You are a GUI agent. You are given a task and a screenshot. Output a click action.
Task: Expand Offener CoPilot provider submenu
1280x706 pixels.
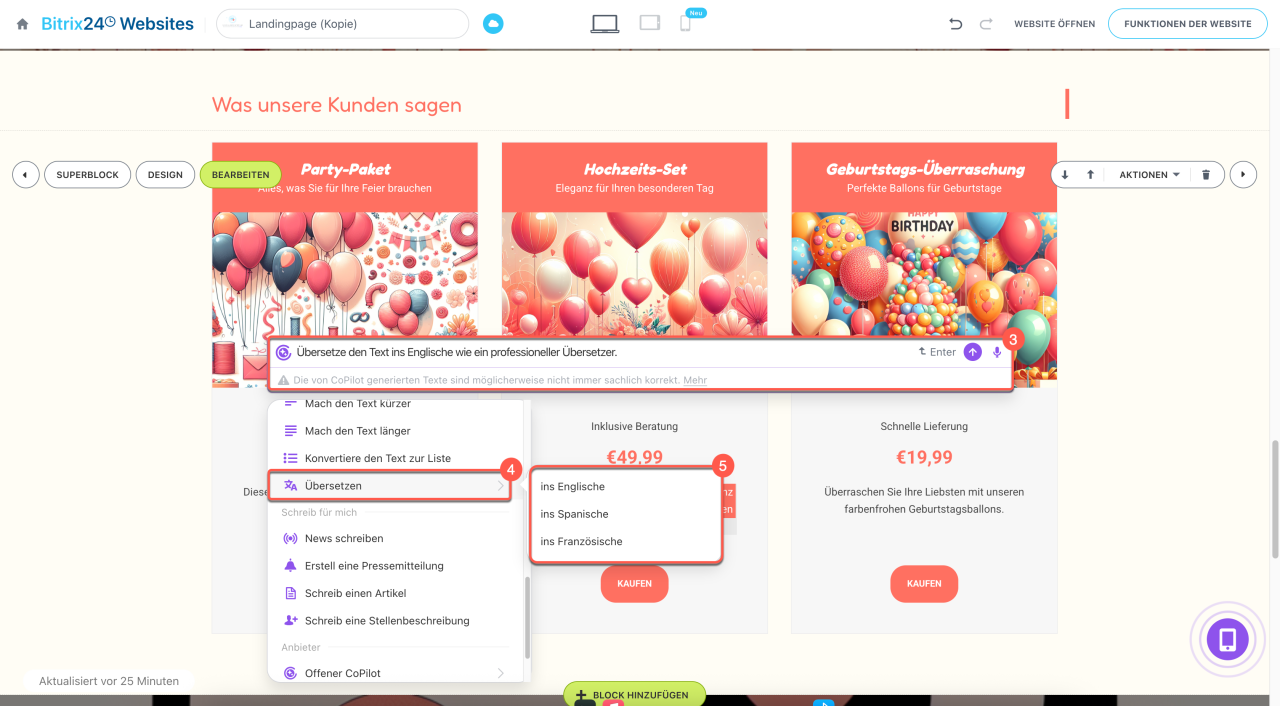pyautogui.click(x=394, y=673)
